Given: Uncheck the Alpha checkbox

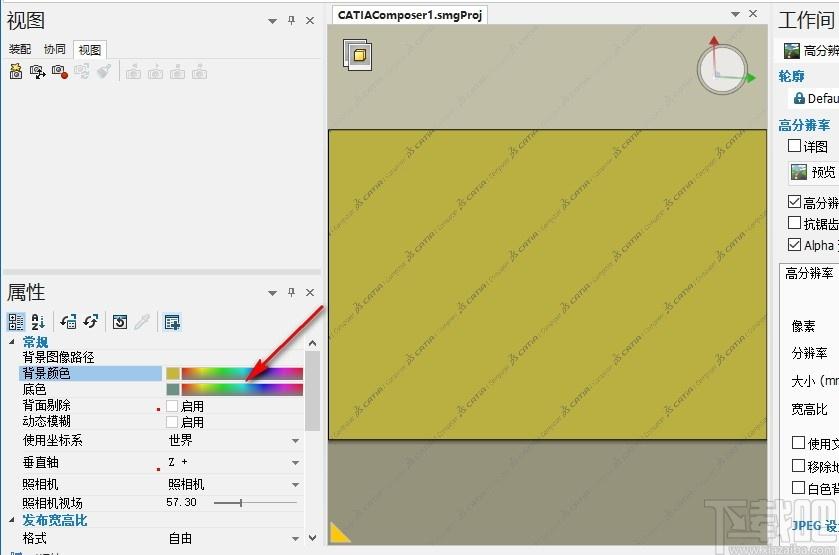Looking at the screenshot, I should point(795,245).
